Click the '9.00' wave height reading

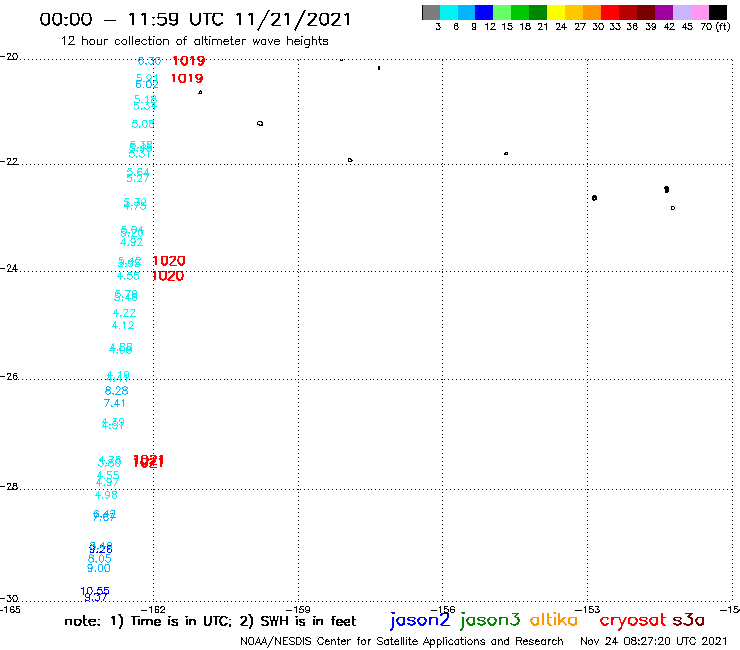coord(99,568)
